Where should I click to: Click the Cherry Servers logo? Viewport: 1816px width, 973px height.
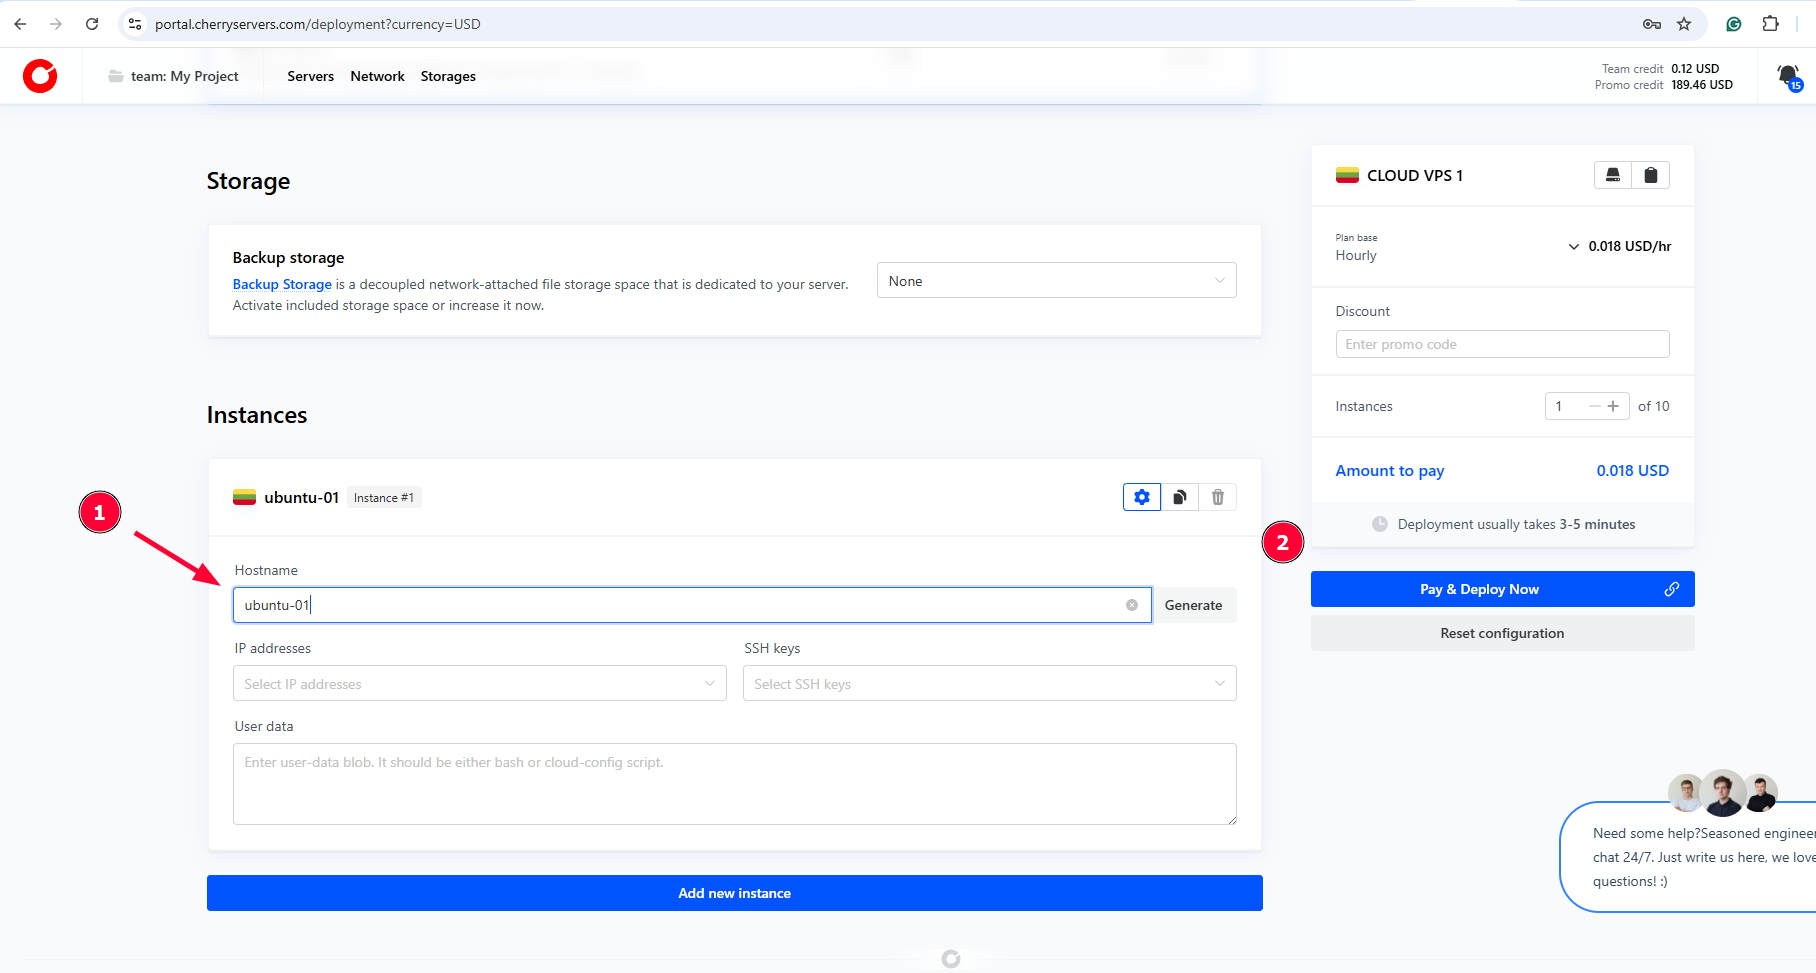point(40,76)
